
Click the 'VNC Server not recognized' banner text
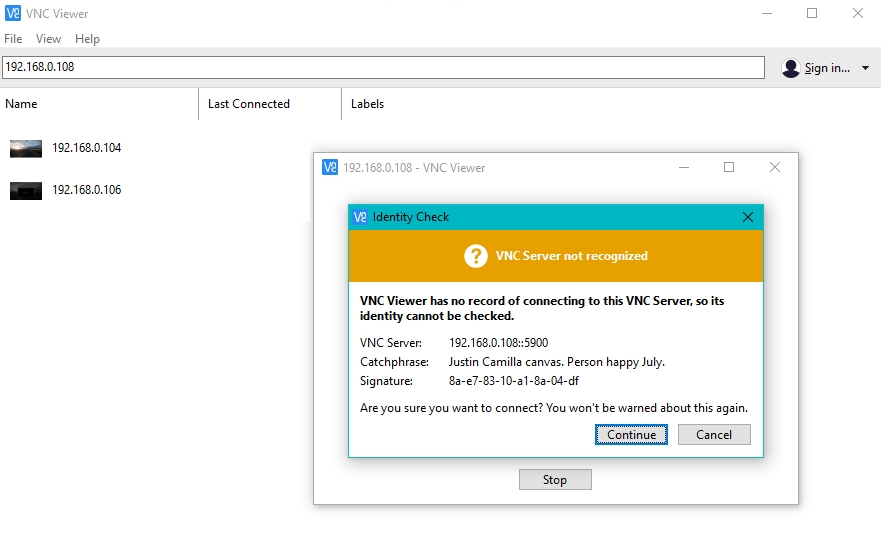click(571, 256)
